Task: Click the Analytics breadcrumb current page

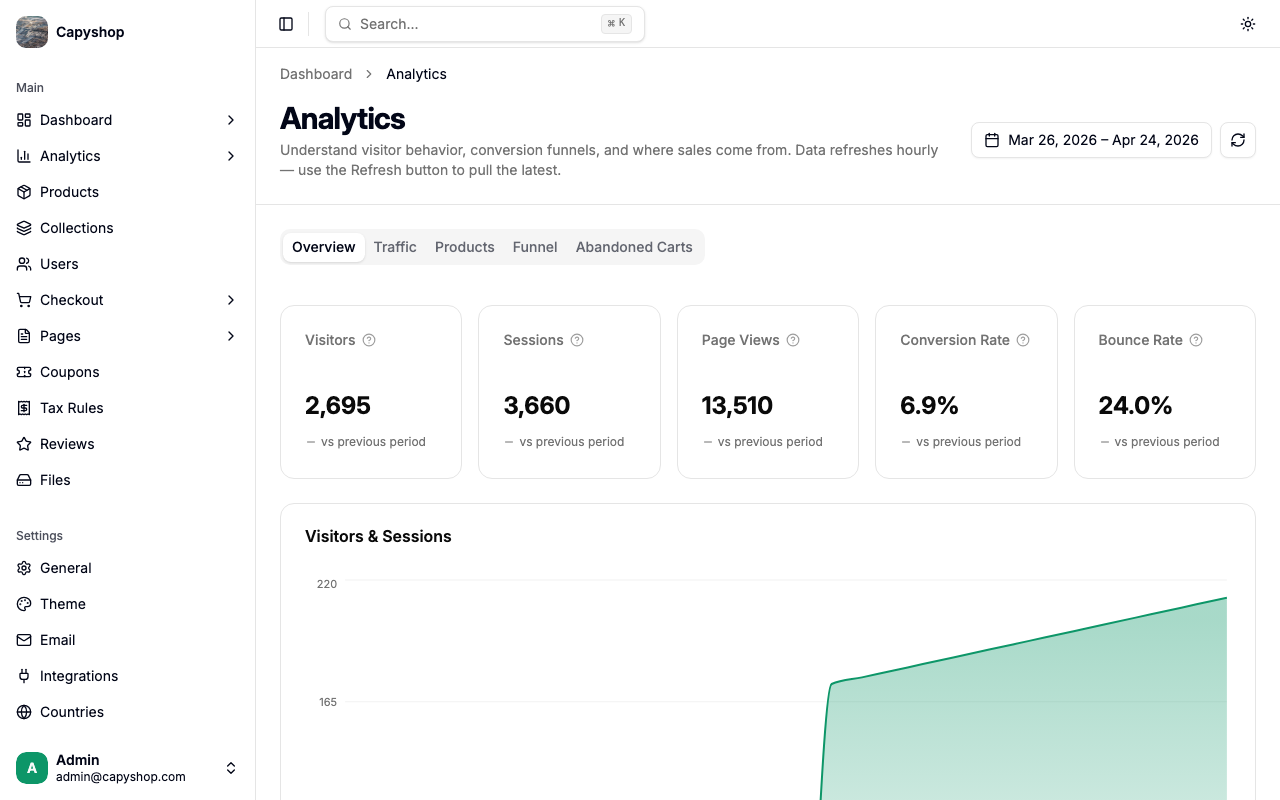Action: [x=416, y=74]
